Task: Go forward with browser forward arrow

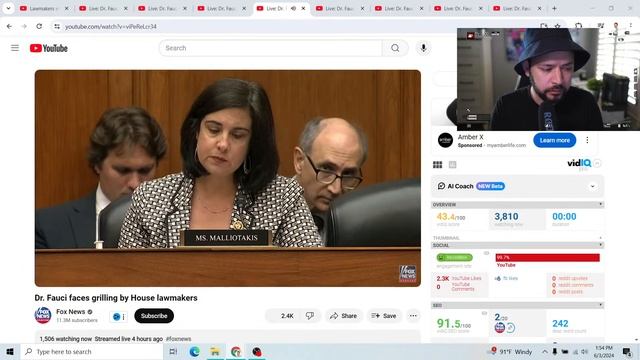Action: (24, 27)
